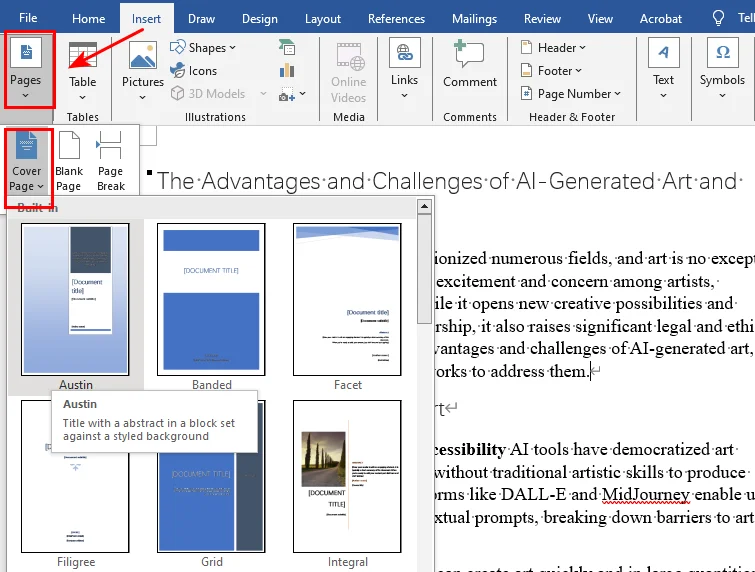Click the document title heading text
Viewport: 755px width, 572px height.
(x=447, y=181)
